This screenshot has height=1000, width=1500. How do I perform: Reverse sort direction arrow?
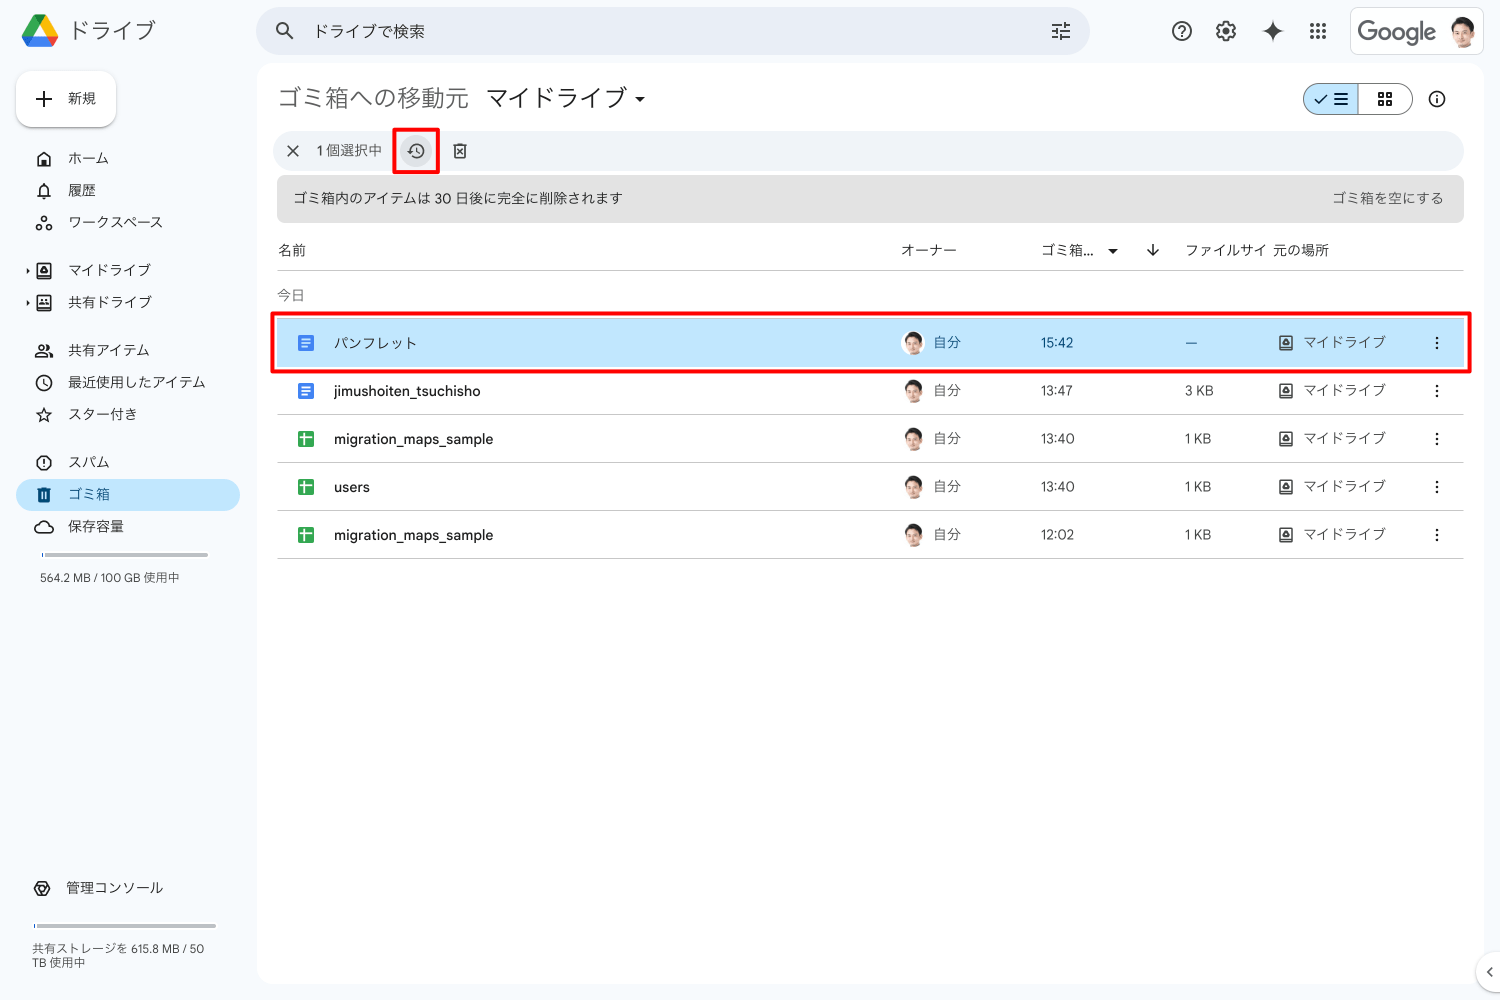[1153, 250]
